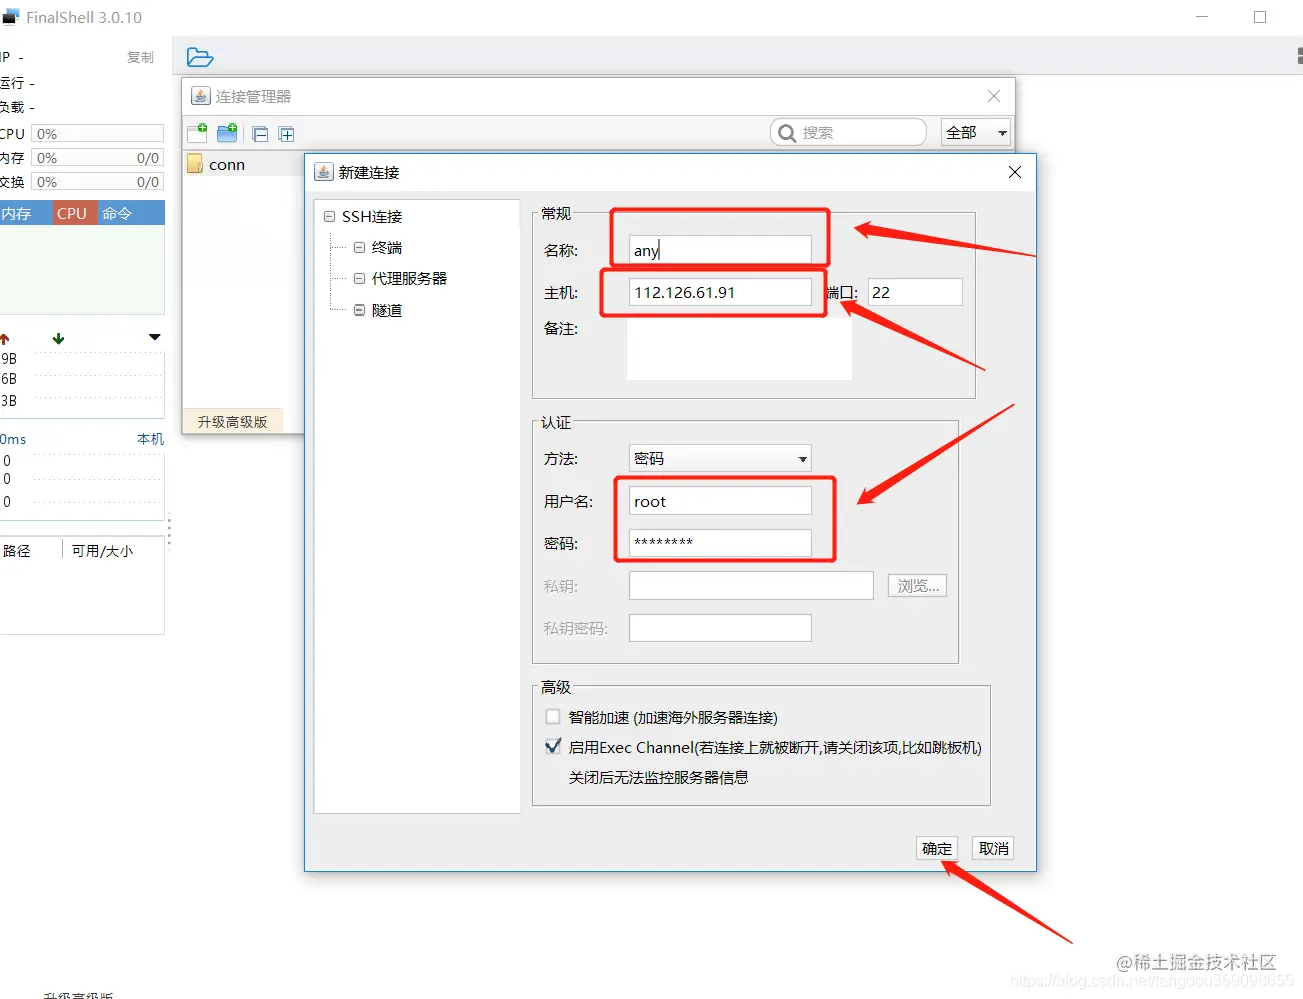Screen dimensions: 1303x999
Task: Expand all icon in connection manager toolbar
Action: pyautogui.click(x=286, y=134)
